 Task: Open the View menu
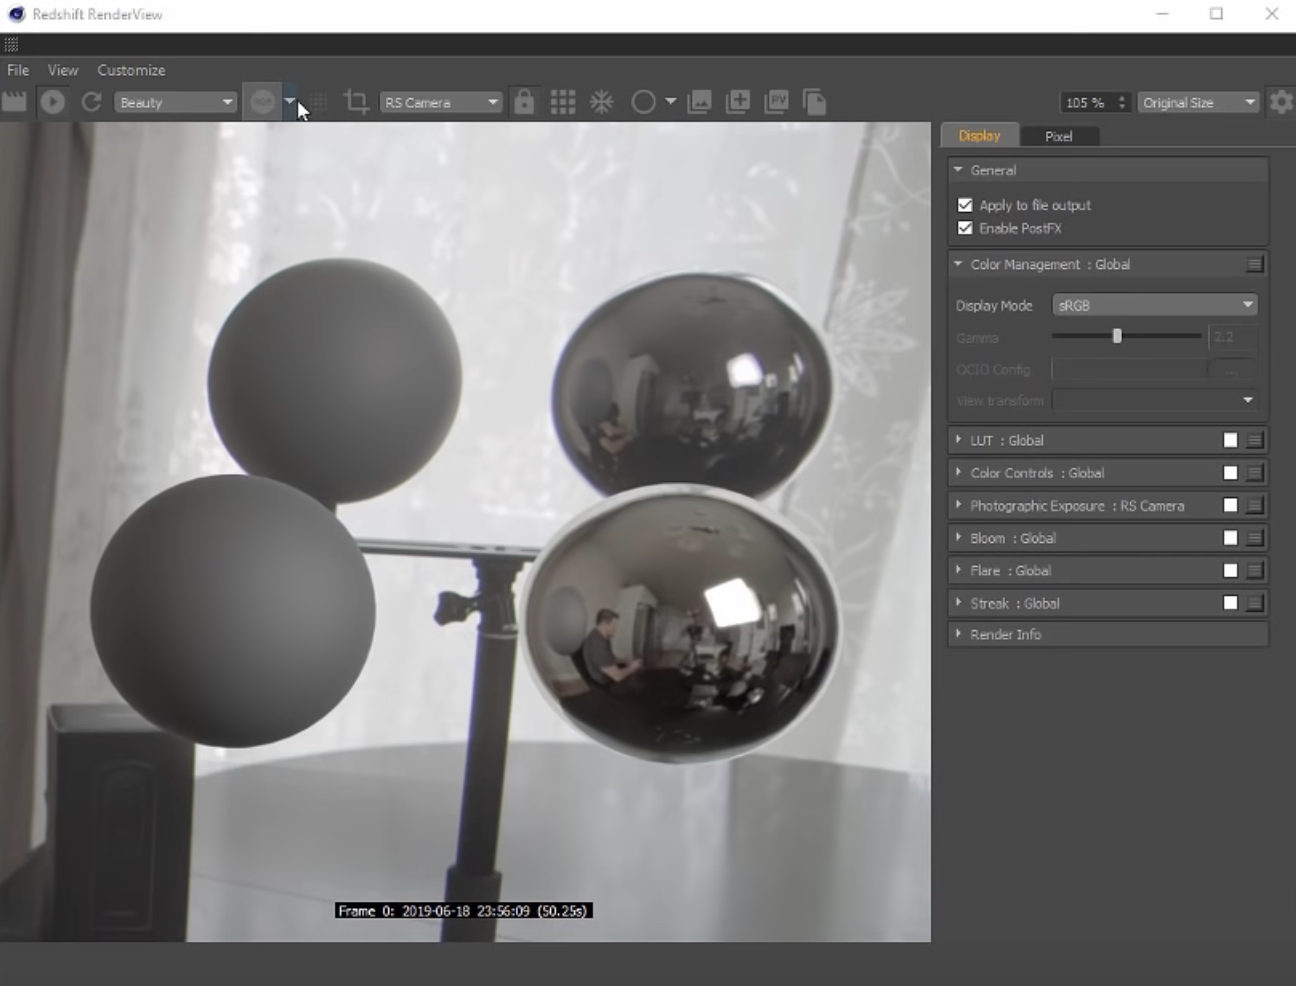click(63, 70)
